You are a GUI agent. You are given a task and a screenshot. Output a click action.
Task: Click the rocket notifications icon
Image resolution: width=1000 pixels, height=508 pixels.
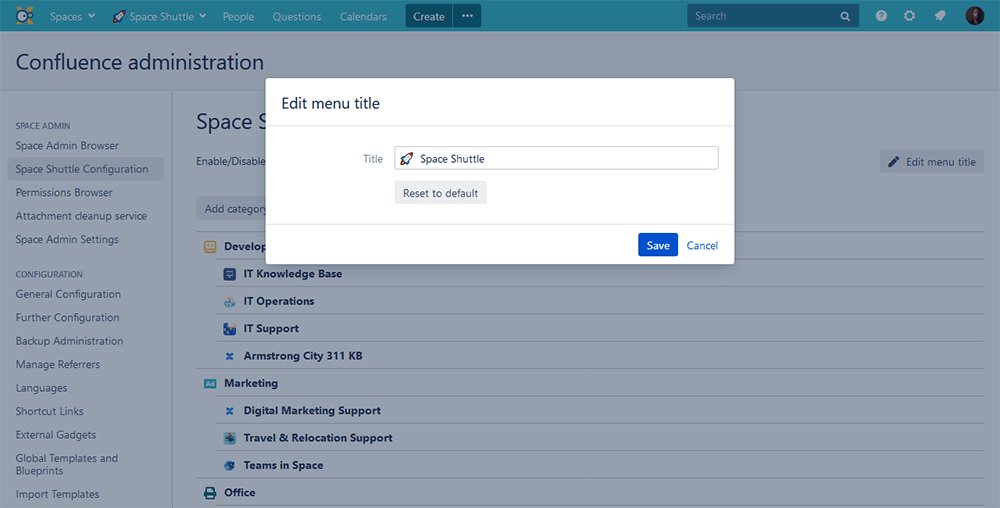click(939, 16)
